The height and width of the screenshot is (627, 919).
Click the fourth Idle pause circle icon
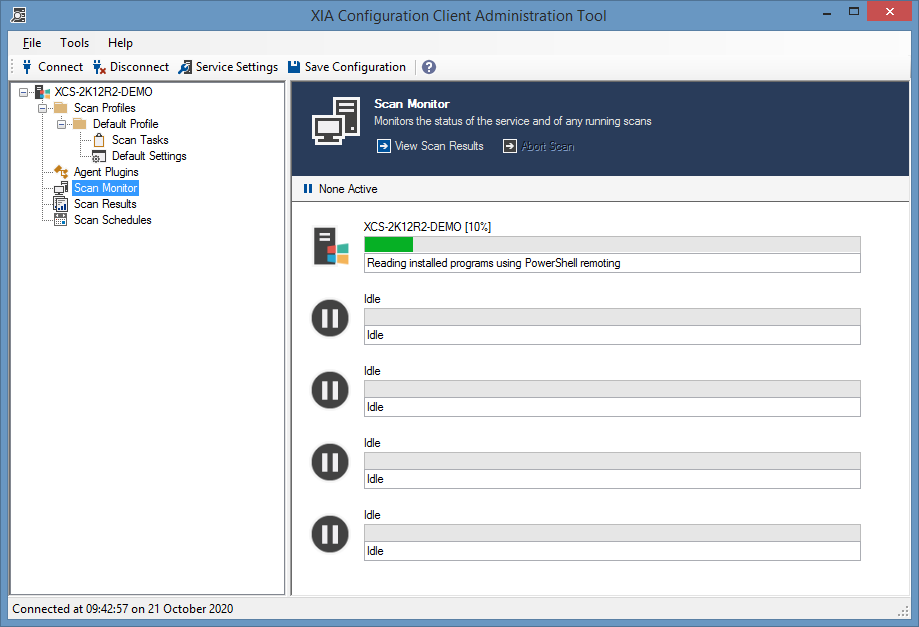click(x=330, y=534)
